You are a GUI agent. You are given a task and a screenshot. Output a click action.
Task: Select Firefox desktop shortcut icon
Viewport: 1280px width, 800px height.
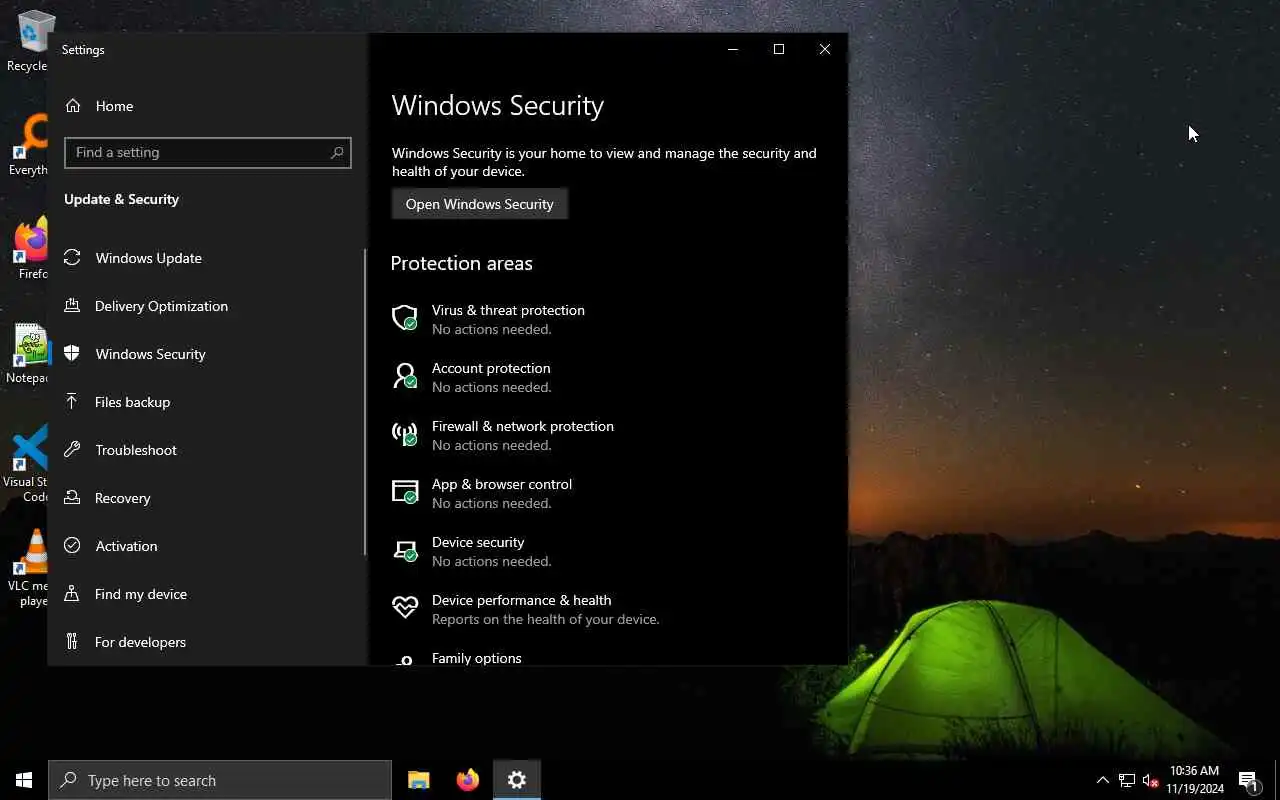31,250
